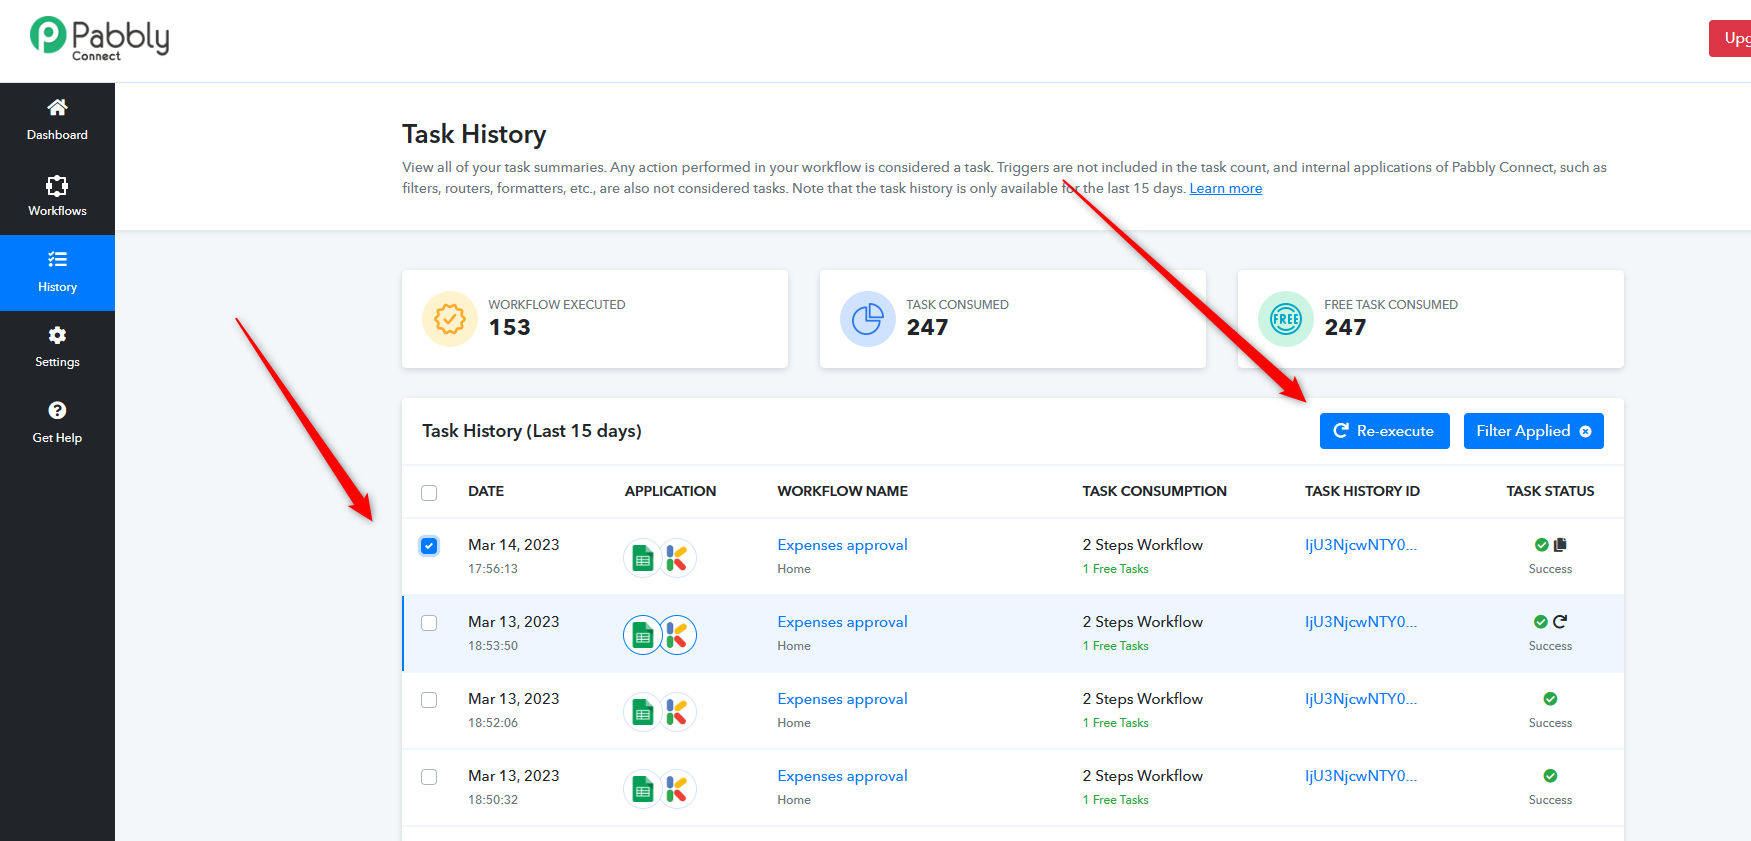1751x841 pixels.
Task: Uncheck the Mar 14, 2023 row checkbox
Action: tap(429, 546)
